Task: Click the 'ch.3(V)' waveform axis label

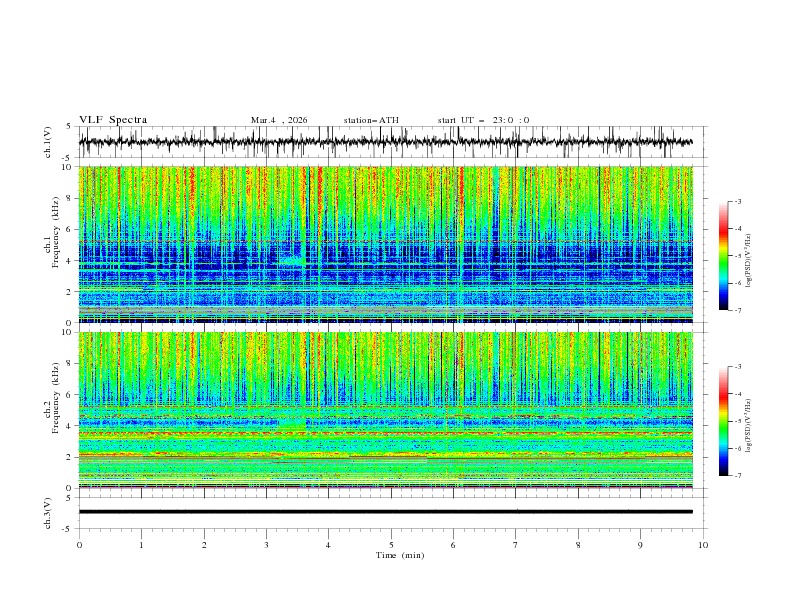Action: point(48,513)
